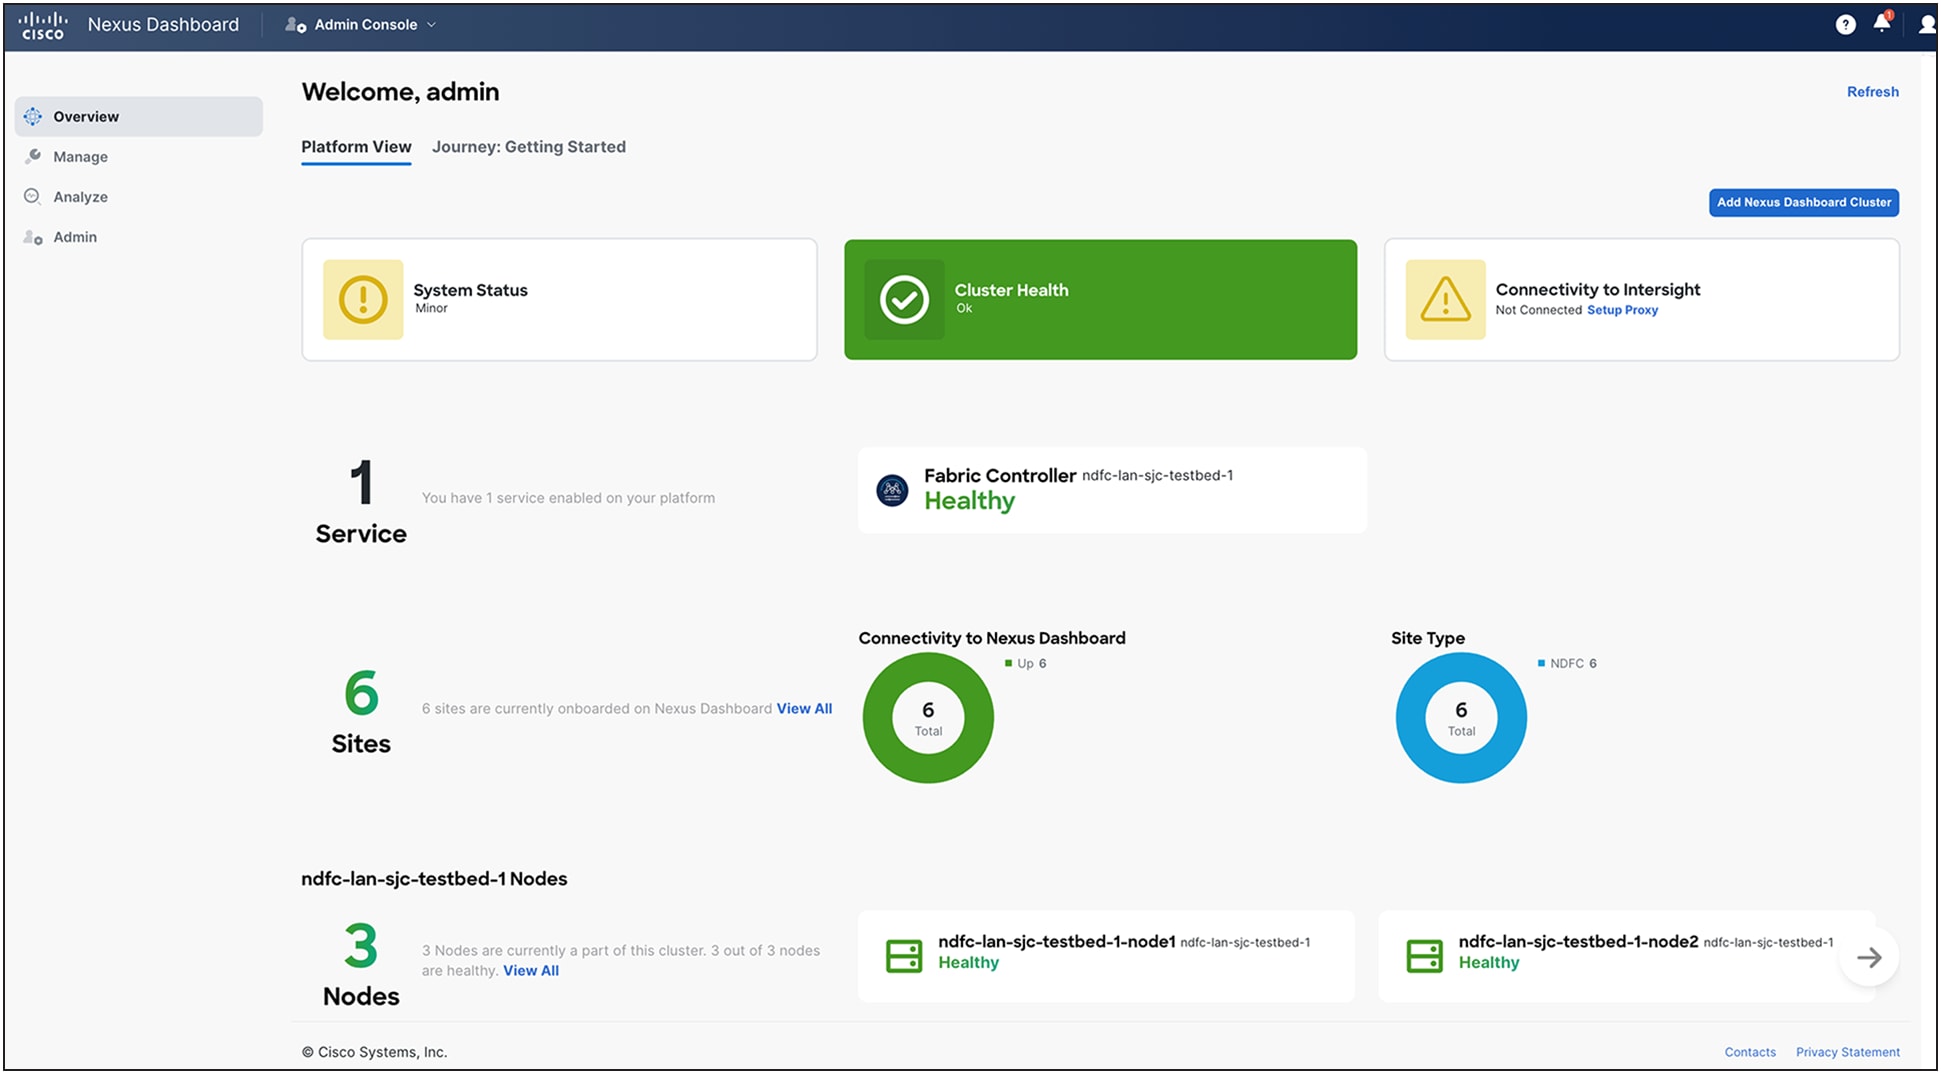Click 'Connectivity to Nexus Dashboard' heading
The height and width of the screenshot is (1074, 1941).
(x=991, y=638)
